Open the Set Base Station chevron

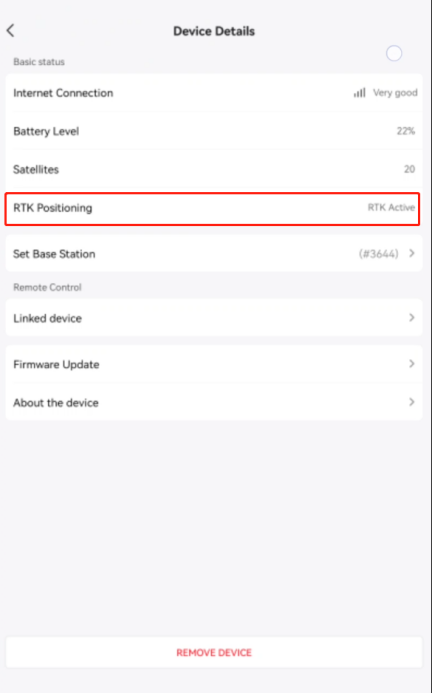click(x=412, y=253)
